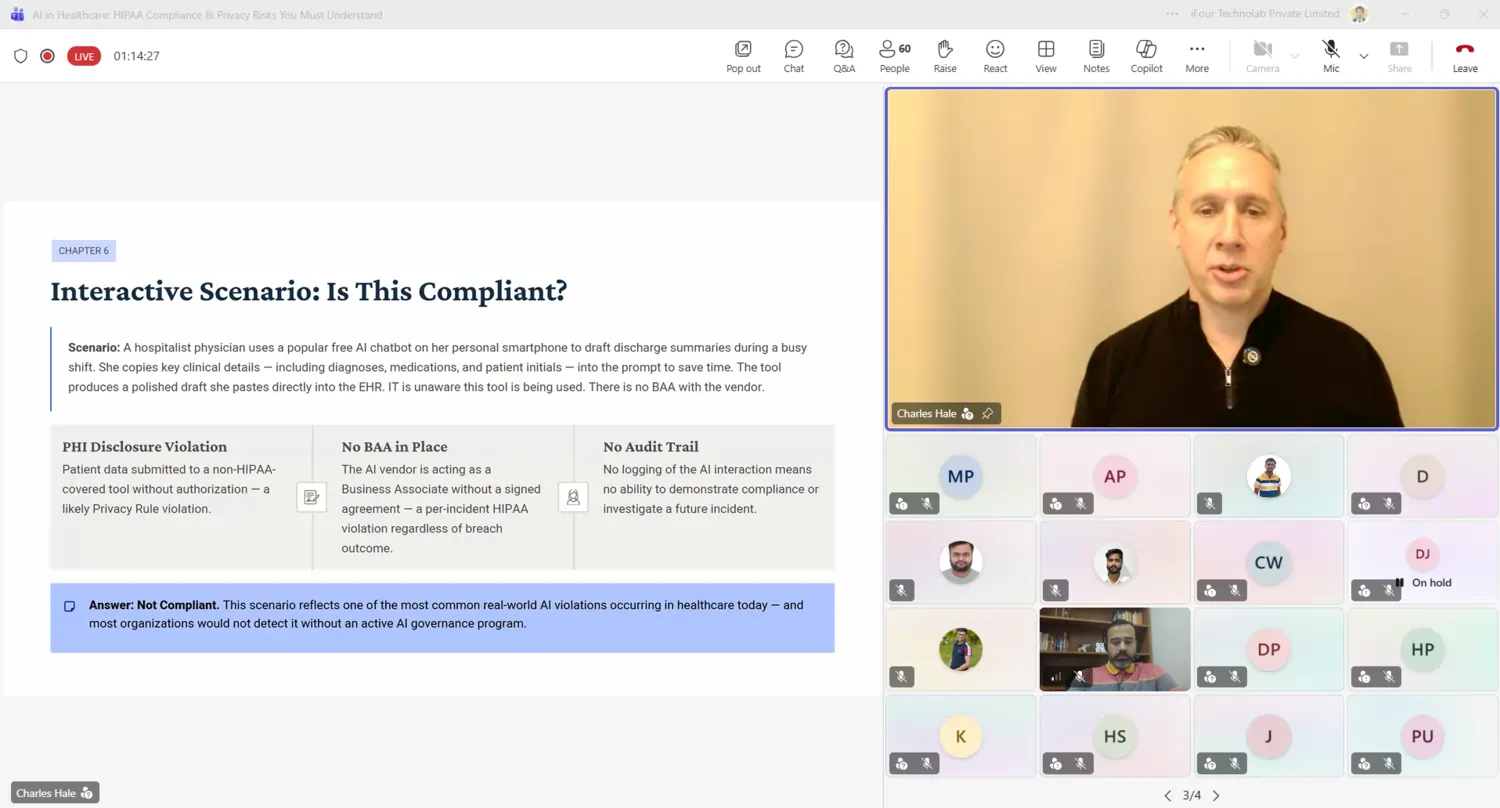Toggle the microphone mute
1500x808 pixels.
point(1331,56)
